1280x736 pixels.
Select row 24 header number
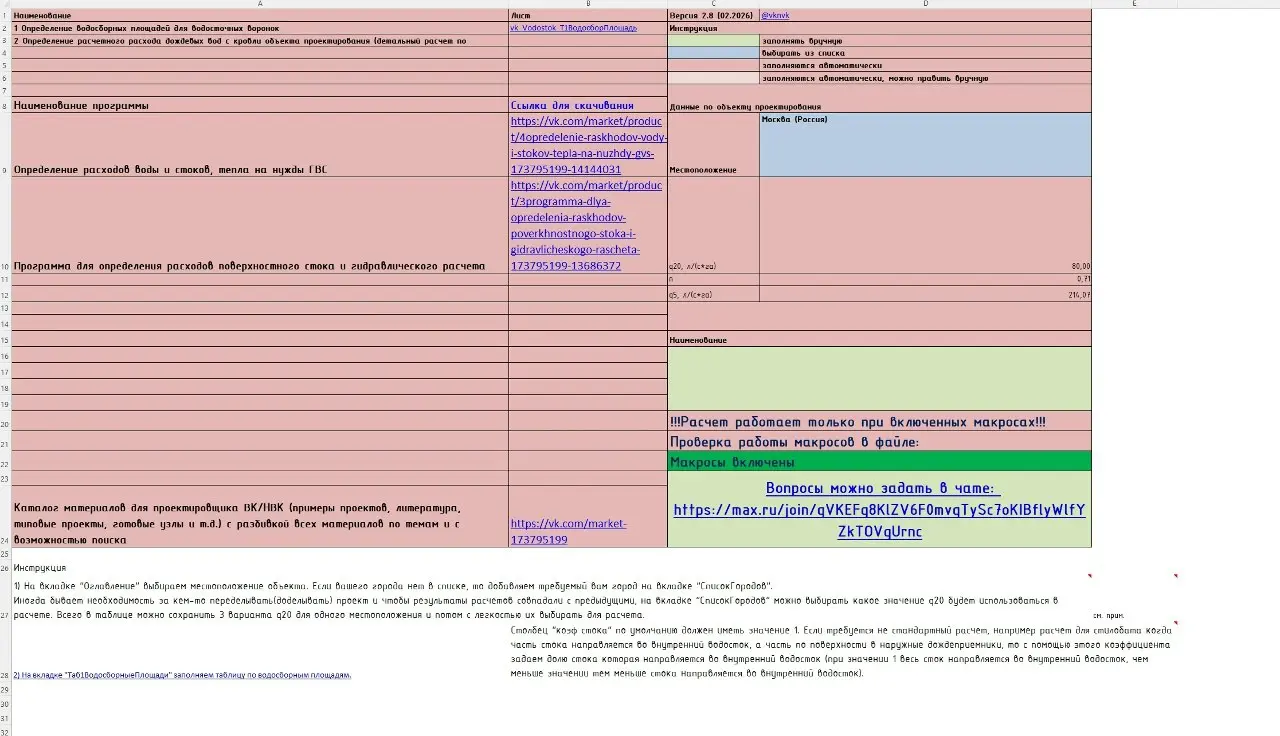tap(5, 540)
